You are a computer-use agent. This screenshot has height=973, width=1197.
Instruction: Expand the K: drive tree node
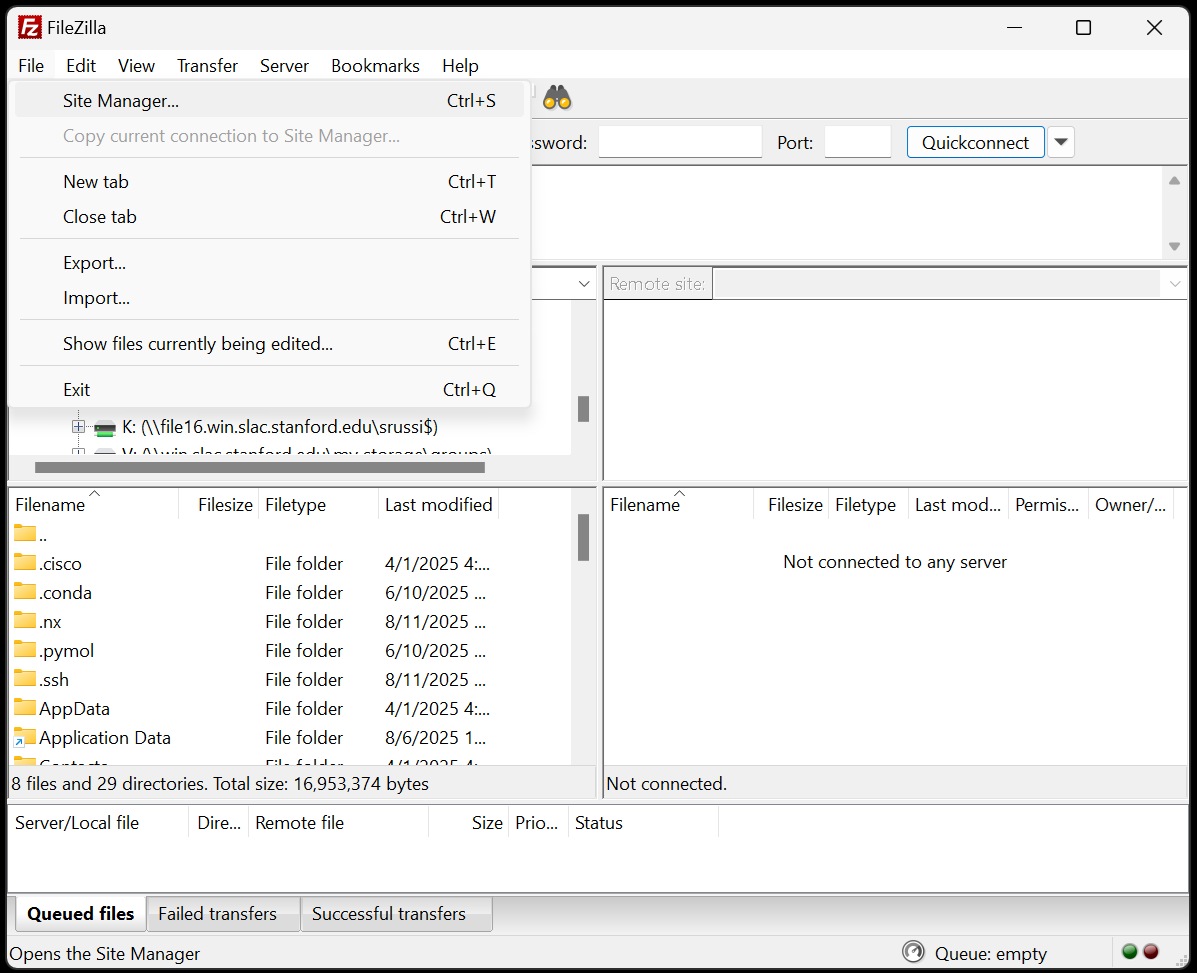(x=78, y=427)
